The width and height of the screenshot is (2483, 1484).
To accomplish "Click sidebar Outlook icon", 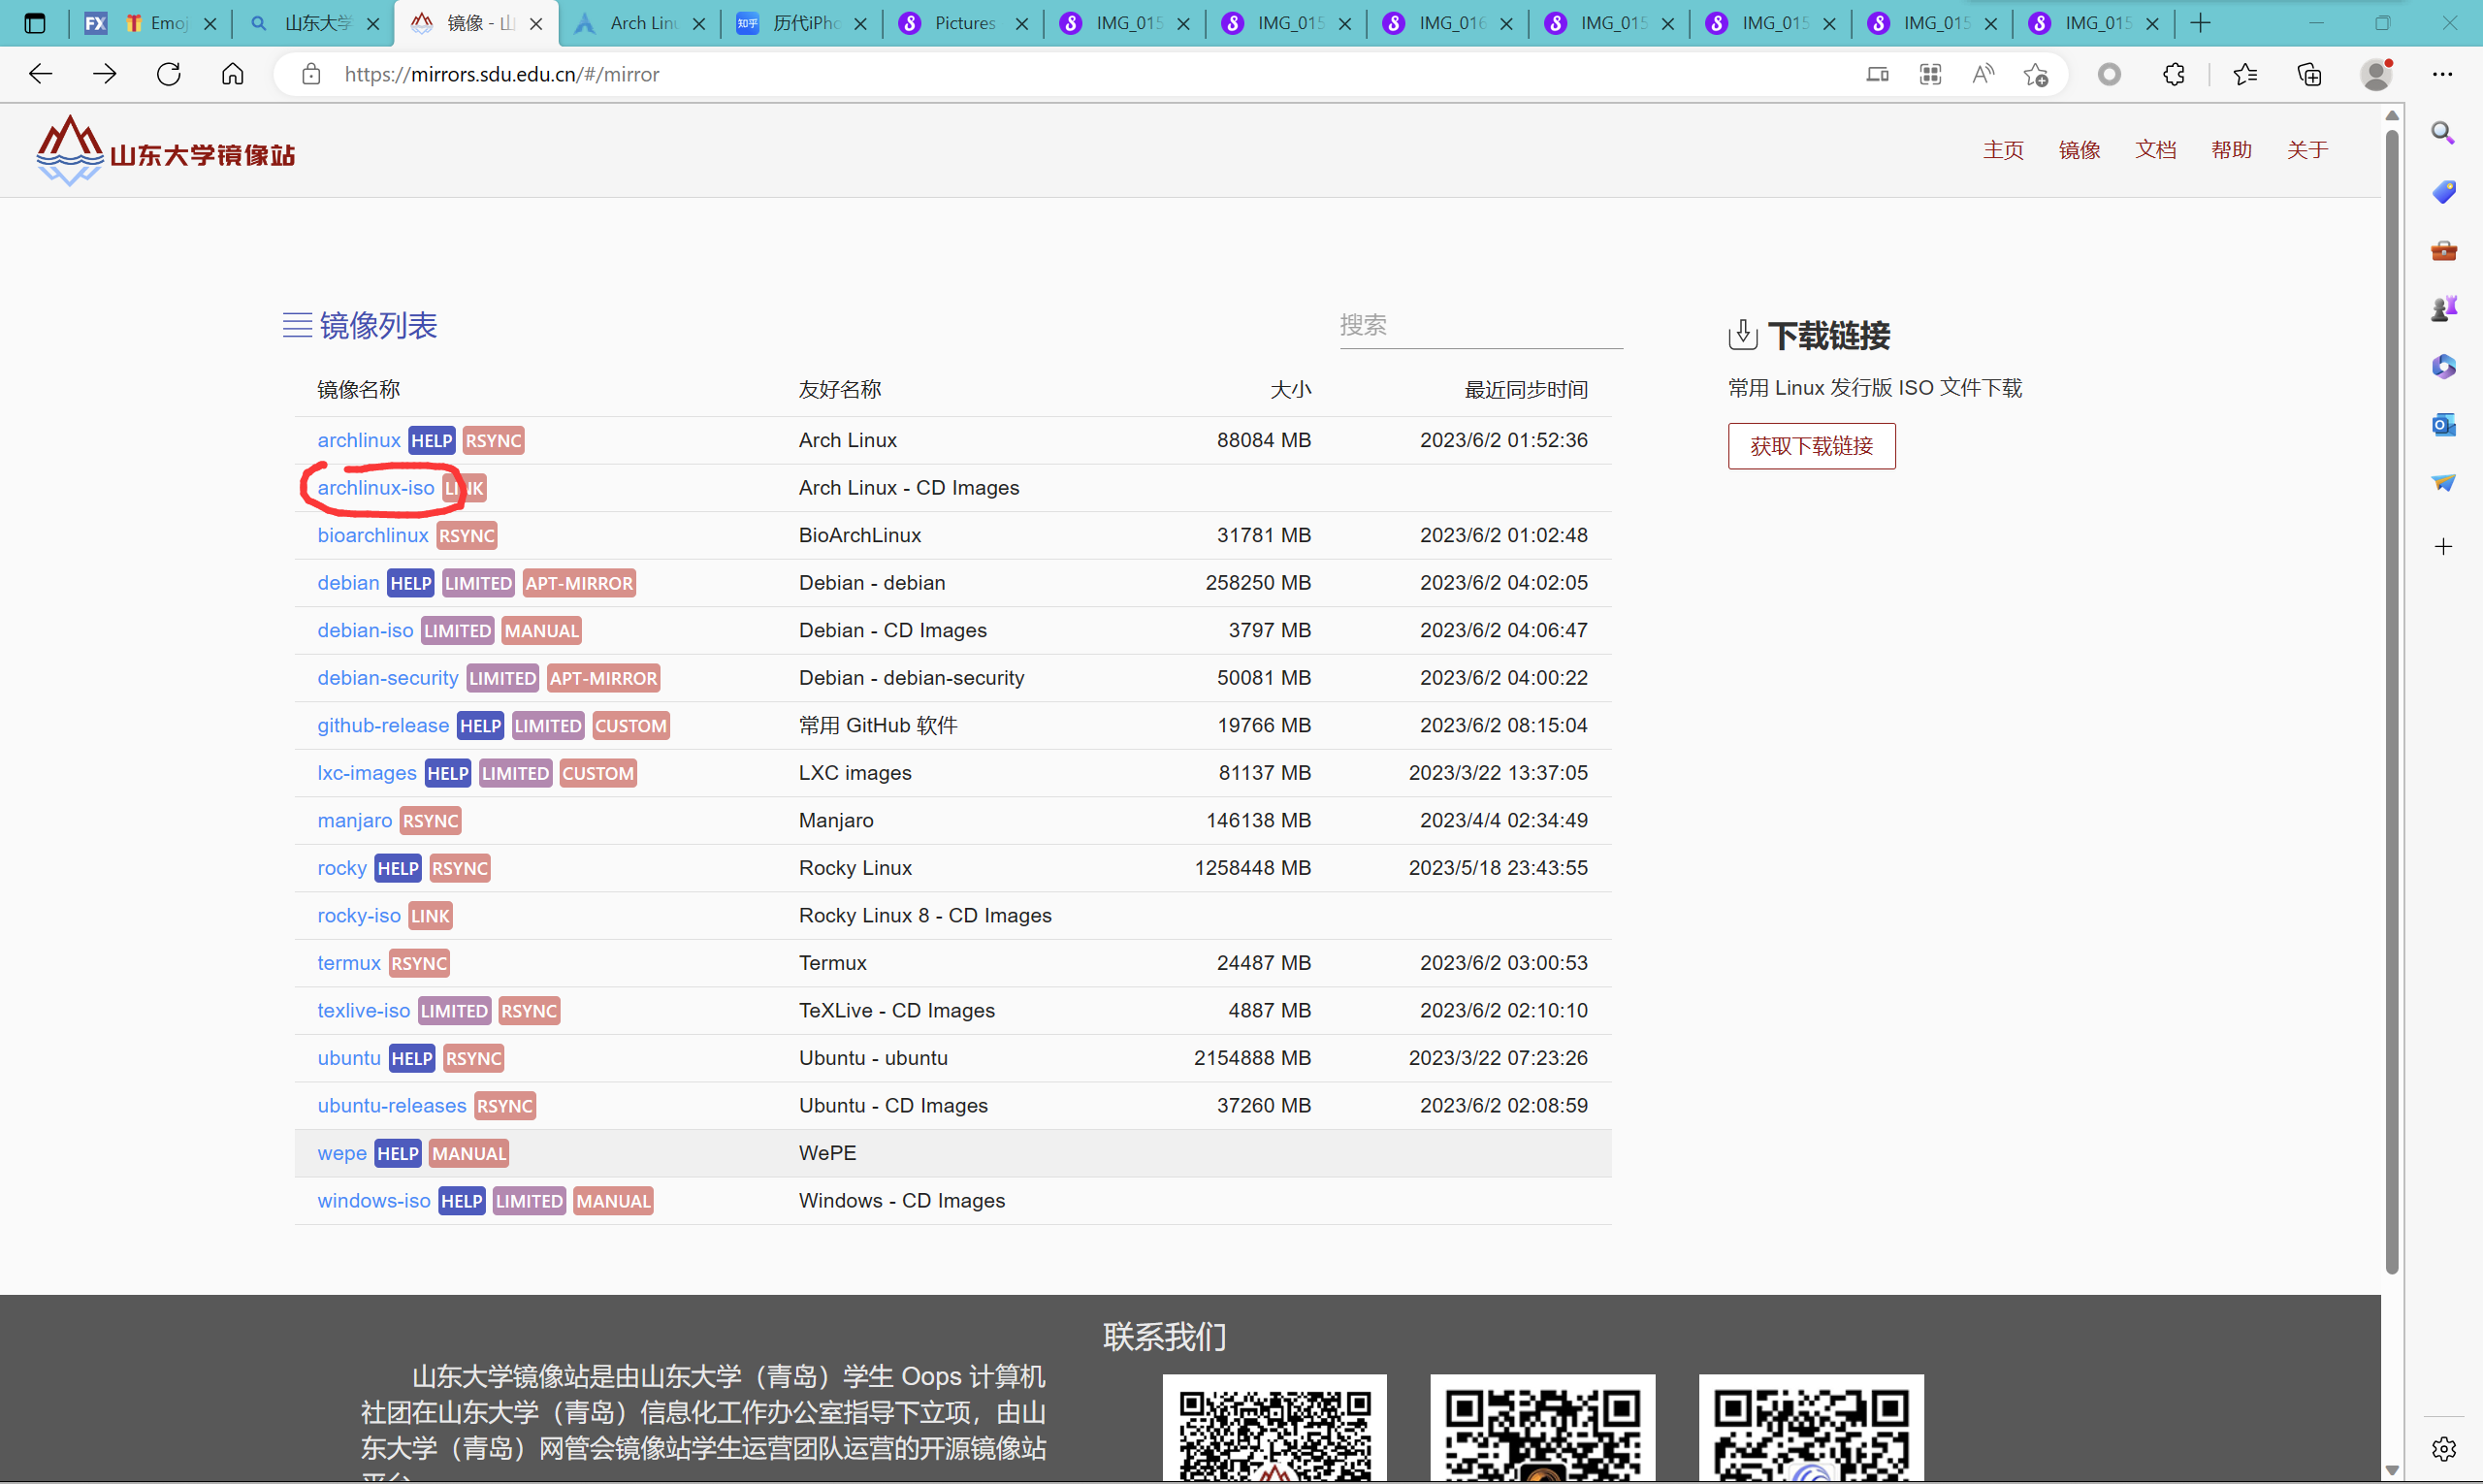I will (x=2443, y=425).
